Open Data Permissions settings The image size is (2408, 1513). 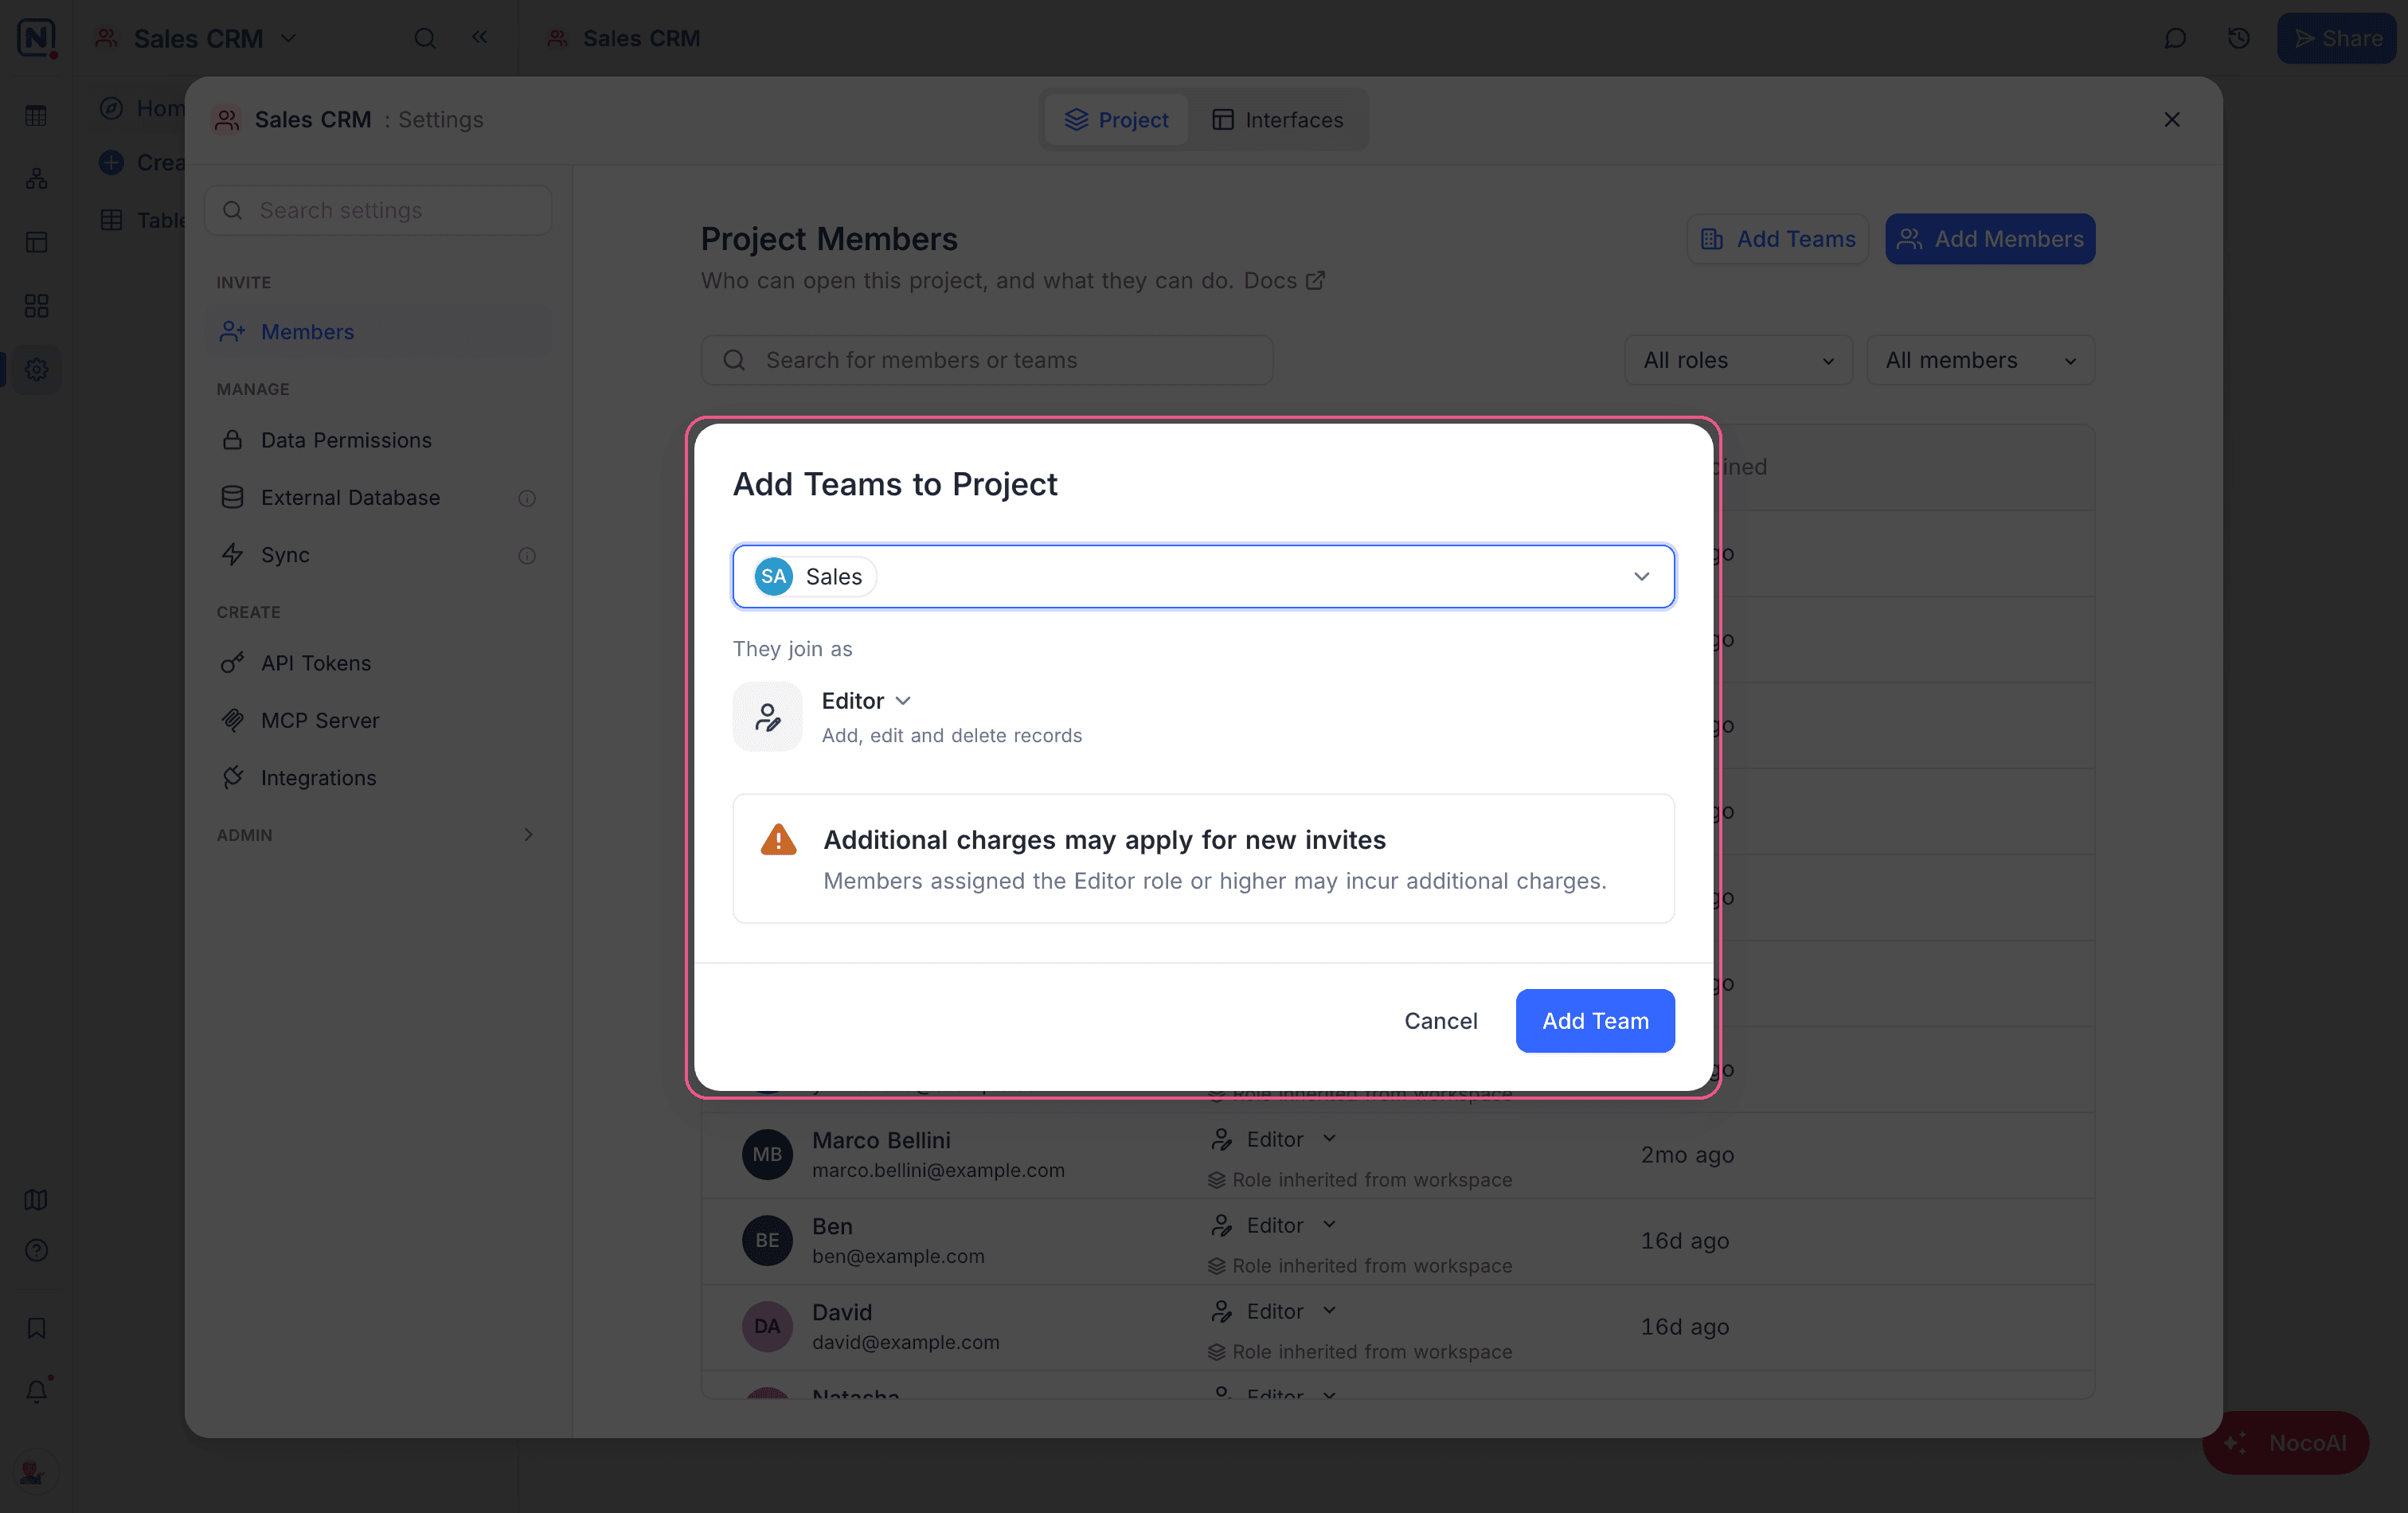tap(378, 440)
